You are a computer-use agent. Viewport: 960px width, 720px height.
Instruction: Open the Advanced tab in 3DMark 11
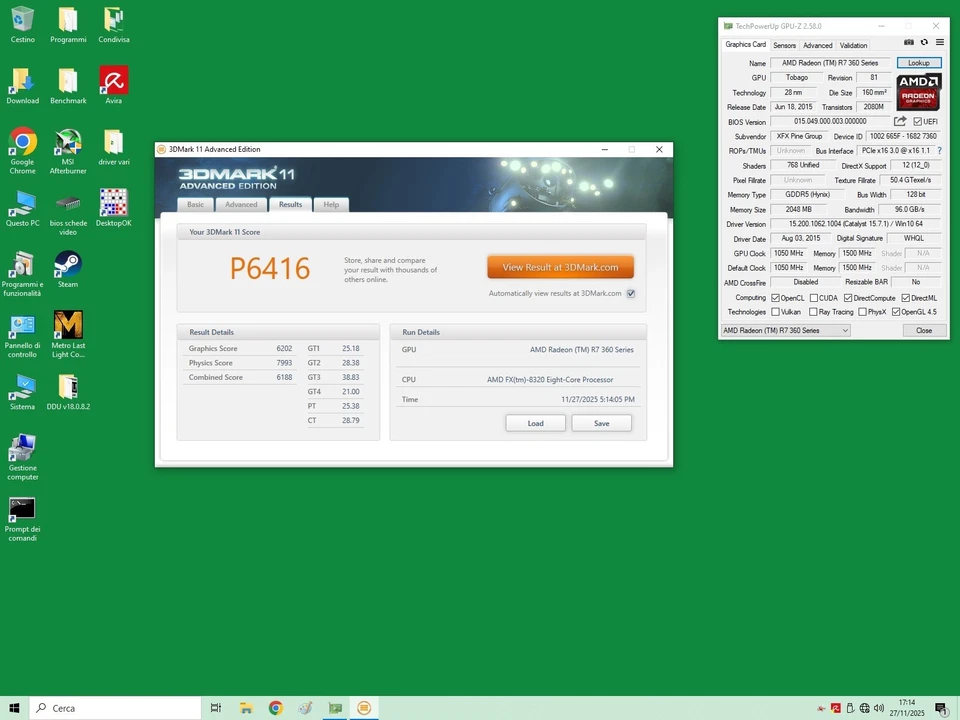click(x=241, y=204)
